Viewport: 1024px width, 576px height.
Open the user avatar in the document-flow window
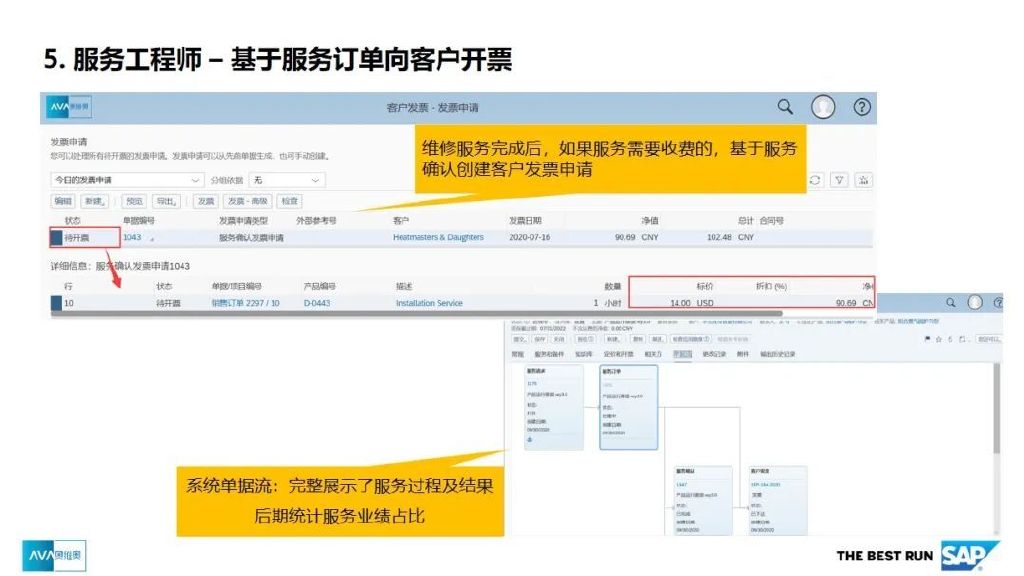(x=975, y=302)
